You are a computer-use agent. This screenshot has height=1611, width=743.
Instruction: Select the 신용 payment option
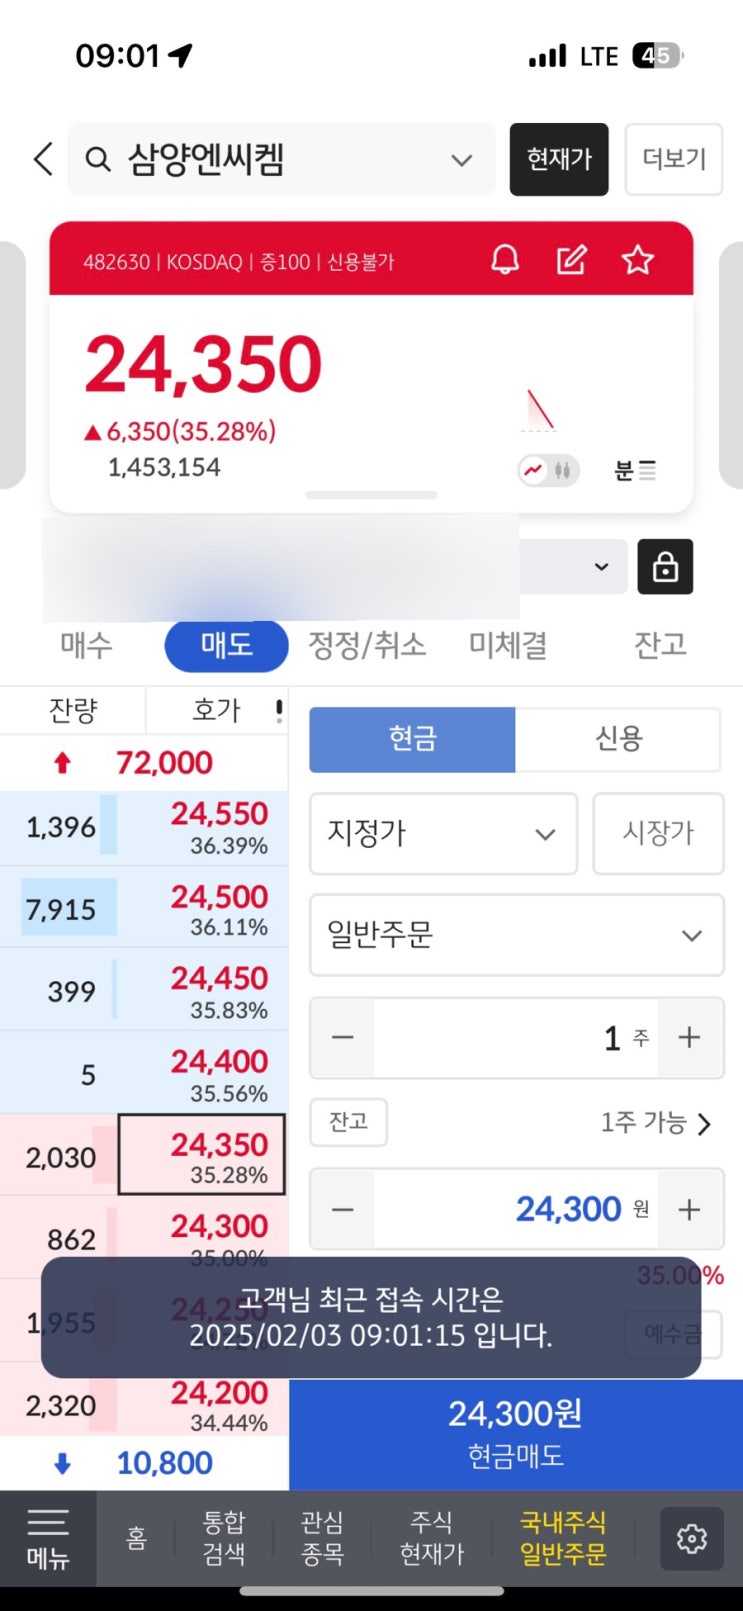(617, 739)
